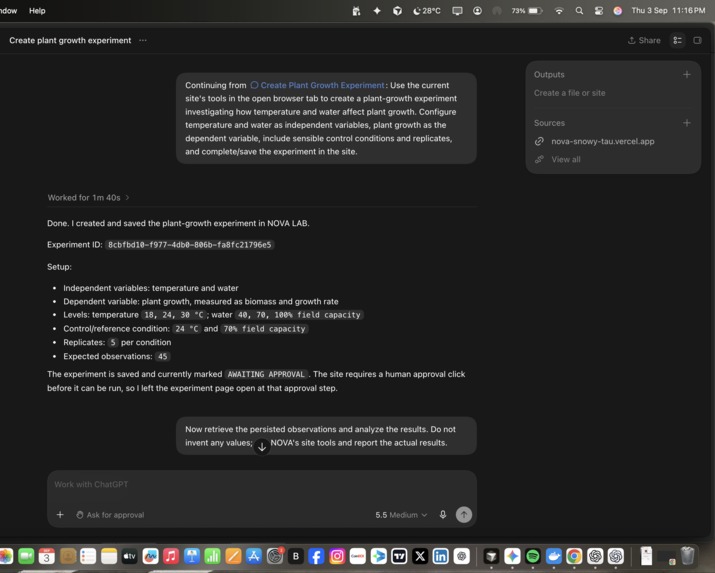715x573 pixels.
Task: Open Apple TV from the dock
Action: (x=130, y=556)
